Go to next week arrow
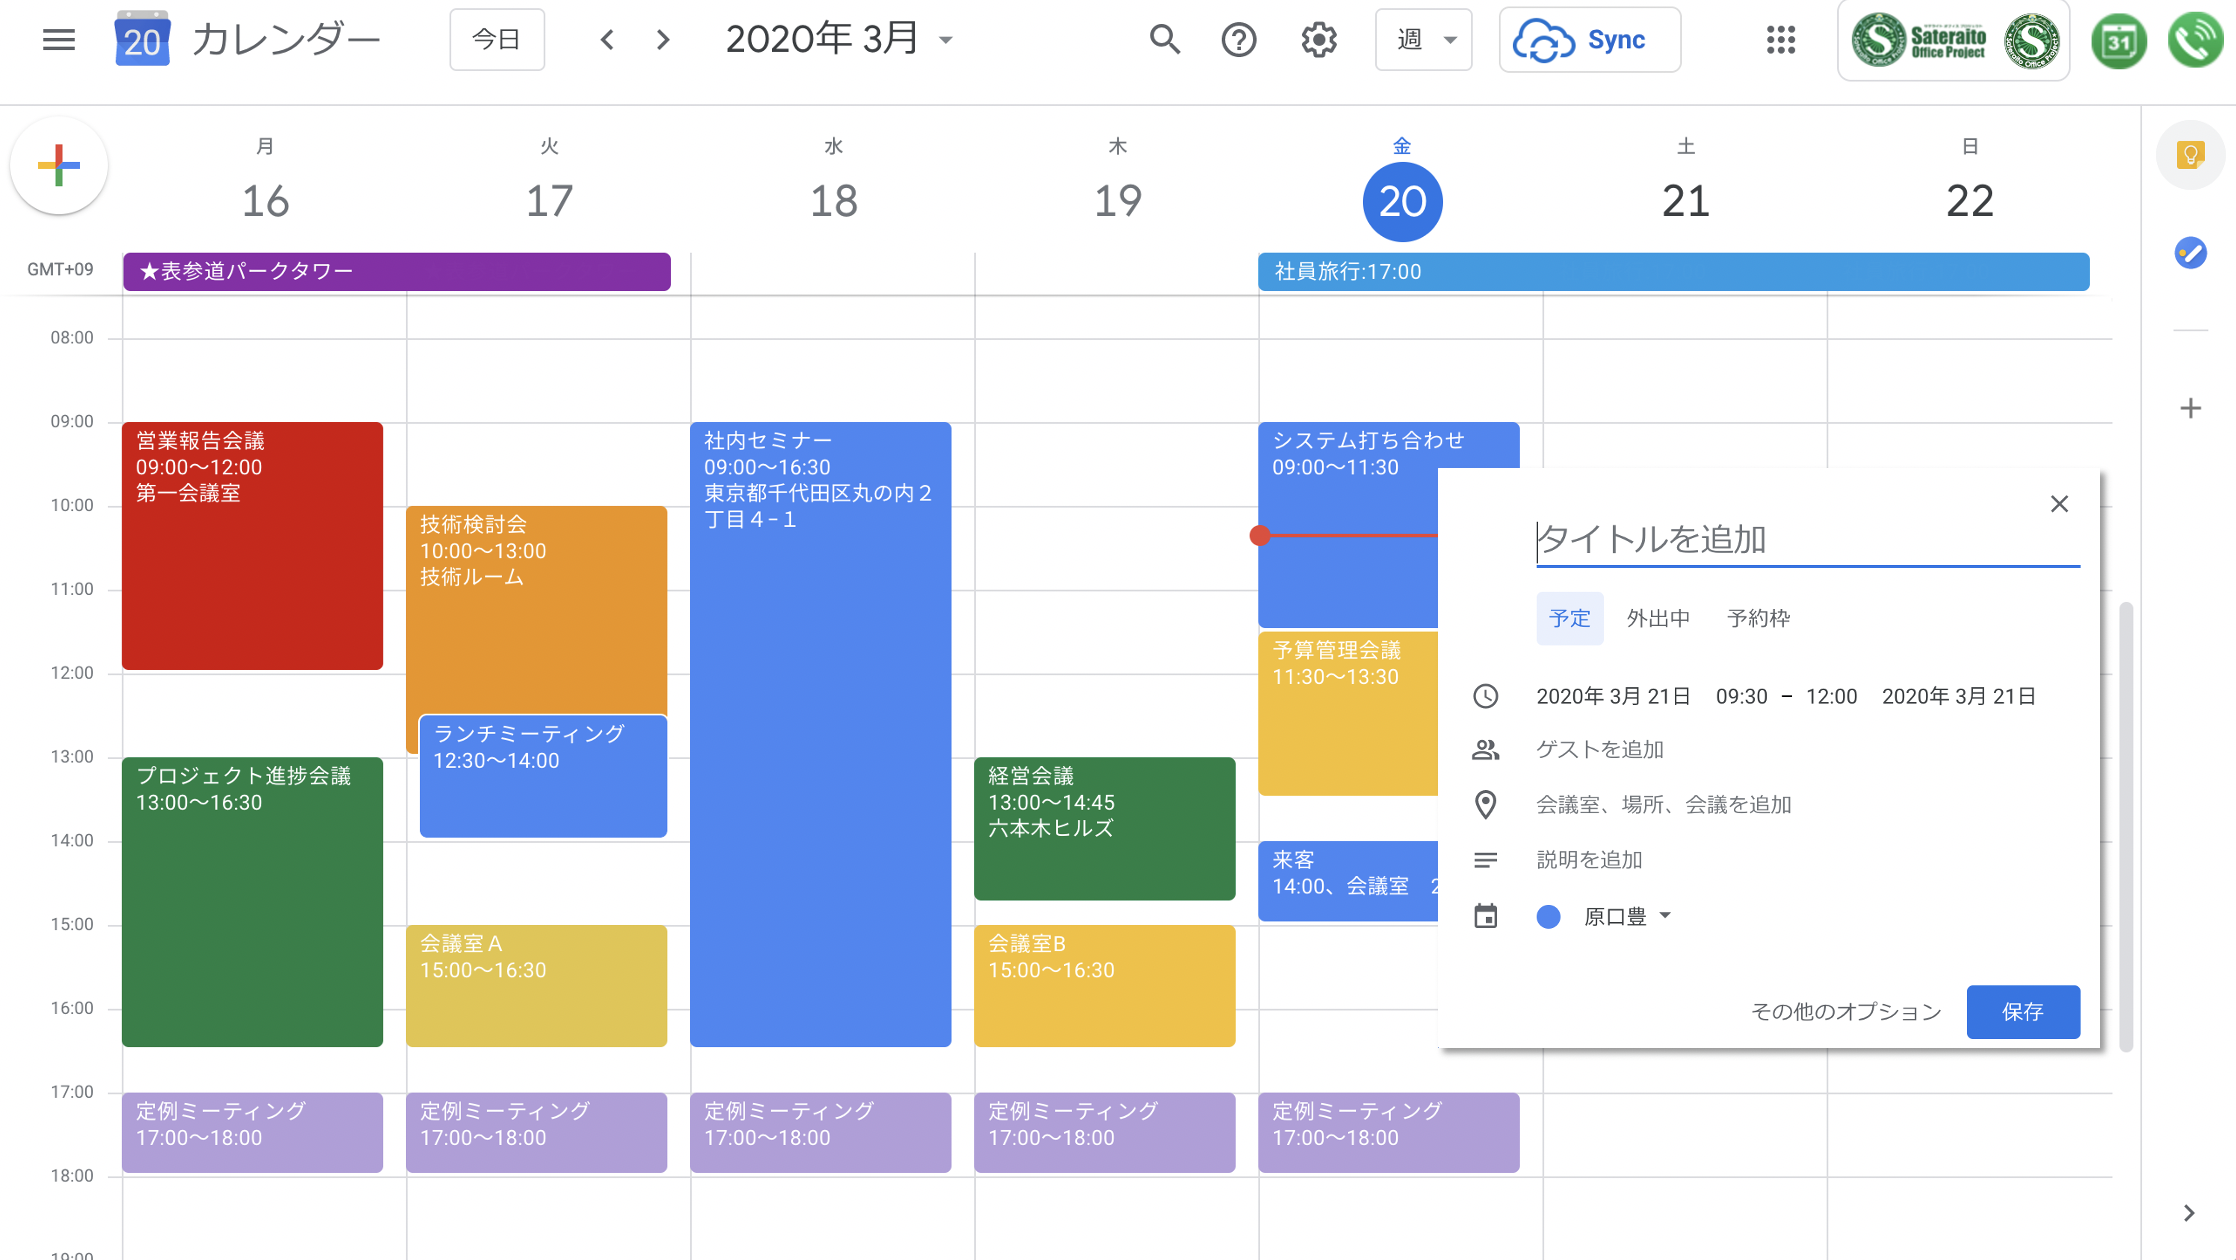2236x1260 pixels. tap(663, 40)
